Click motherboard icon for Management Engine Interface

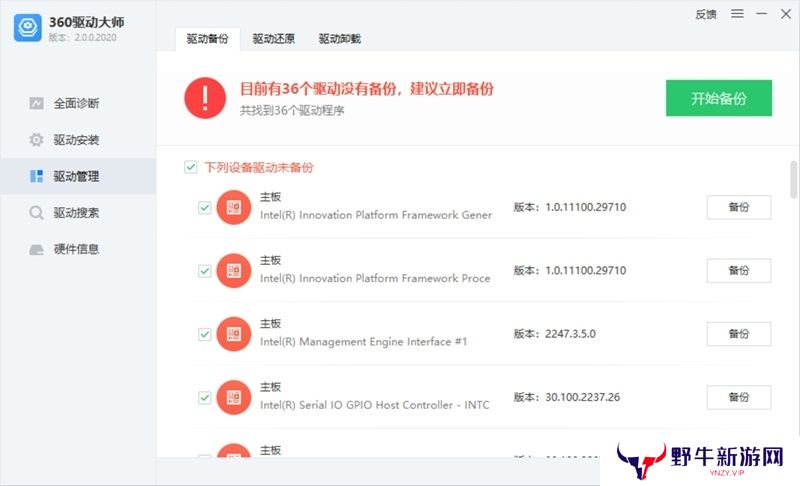tap(234, 334)
